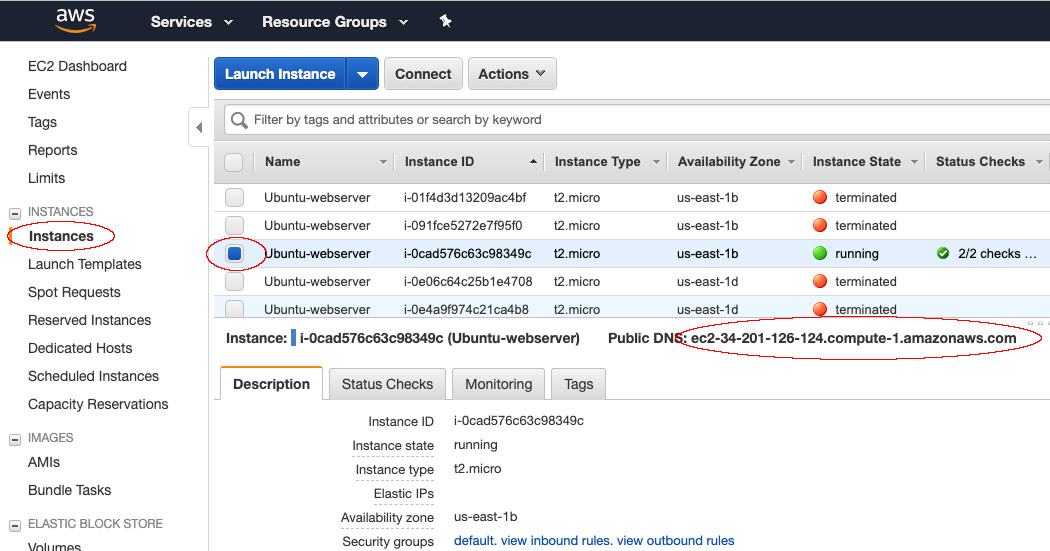Collapse the sidebar with the arrow handle
The width and height of the screenshot is (1050, 551).
point(198,127)
